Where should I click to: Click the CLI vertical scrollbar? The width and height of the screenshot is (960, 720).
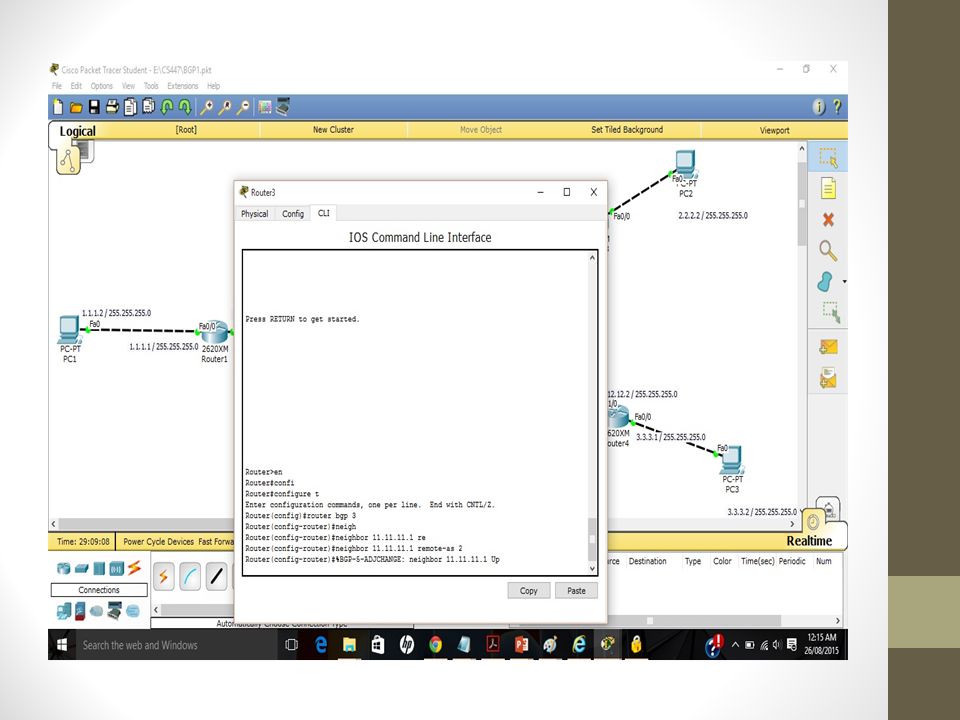(592, 413)
